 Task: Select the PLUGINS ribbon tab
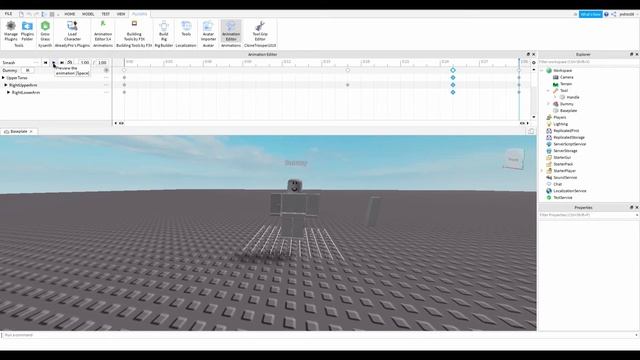[140, 14]
